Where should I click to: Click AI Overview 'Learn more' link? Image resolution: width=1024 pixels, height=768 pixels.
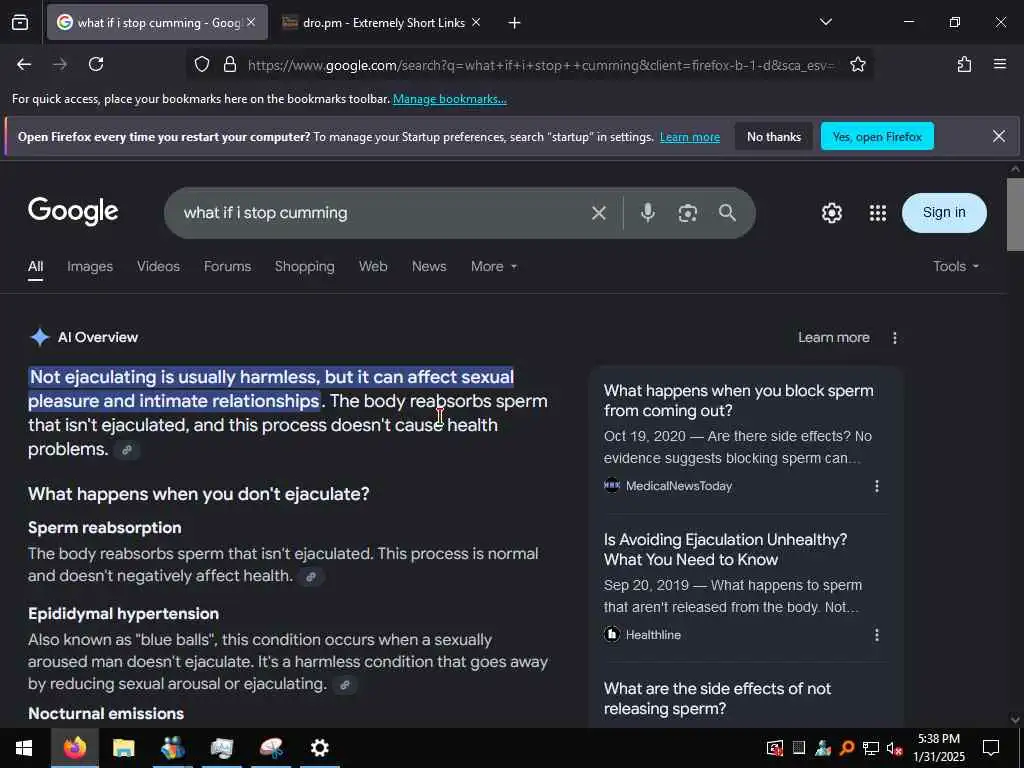[833, 338]
